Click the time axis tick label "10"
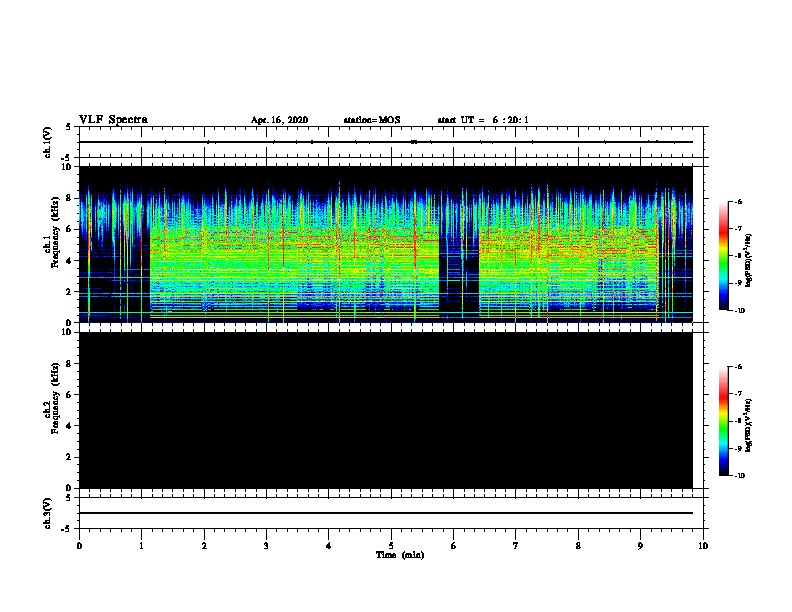Viewport: 792px width, 612px height. click(x=703, y=546)
